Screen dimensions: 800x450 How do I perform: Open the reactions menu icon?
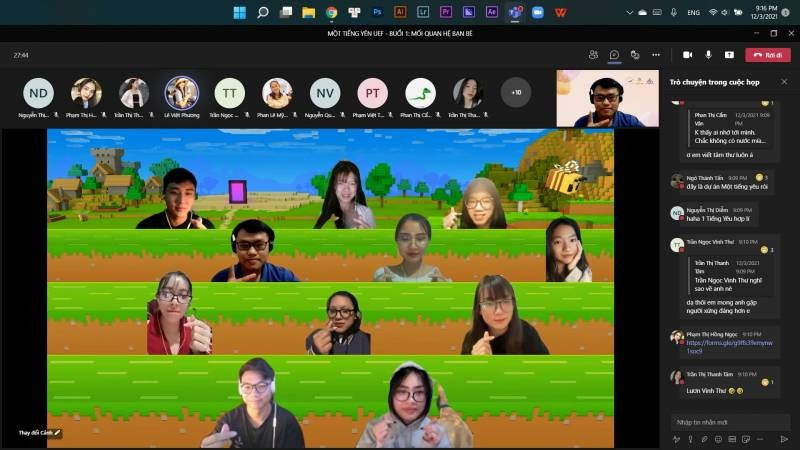[x=635, y=55]
